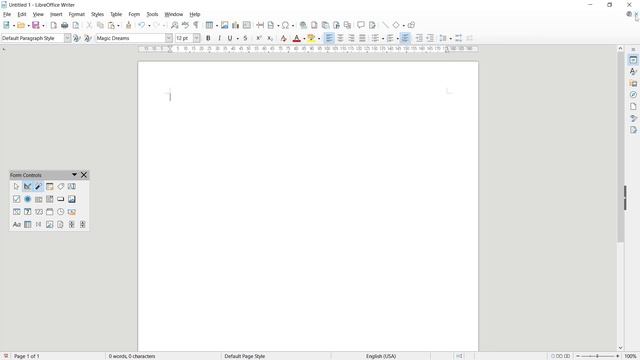Insert a chart from the toolbar
640x360 pixels.
click(x=236, y=25)
